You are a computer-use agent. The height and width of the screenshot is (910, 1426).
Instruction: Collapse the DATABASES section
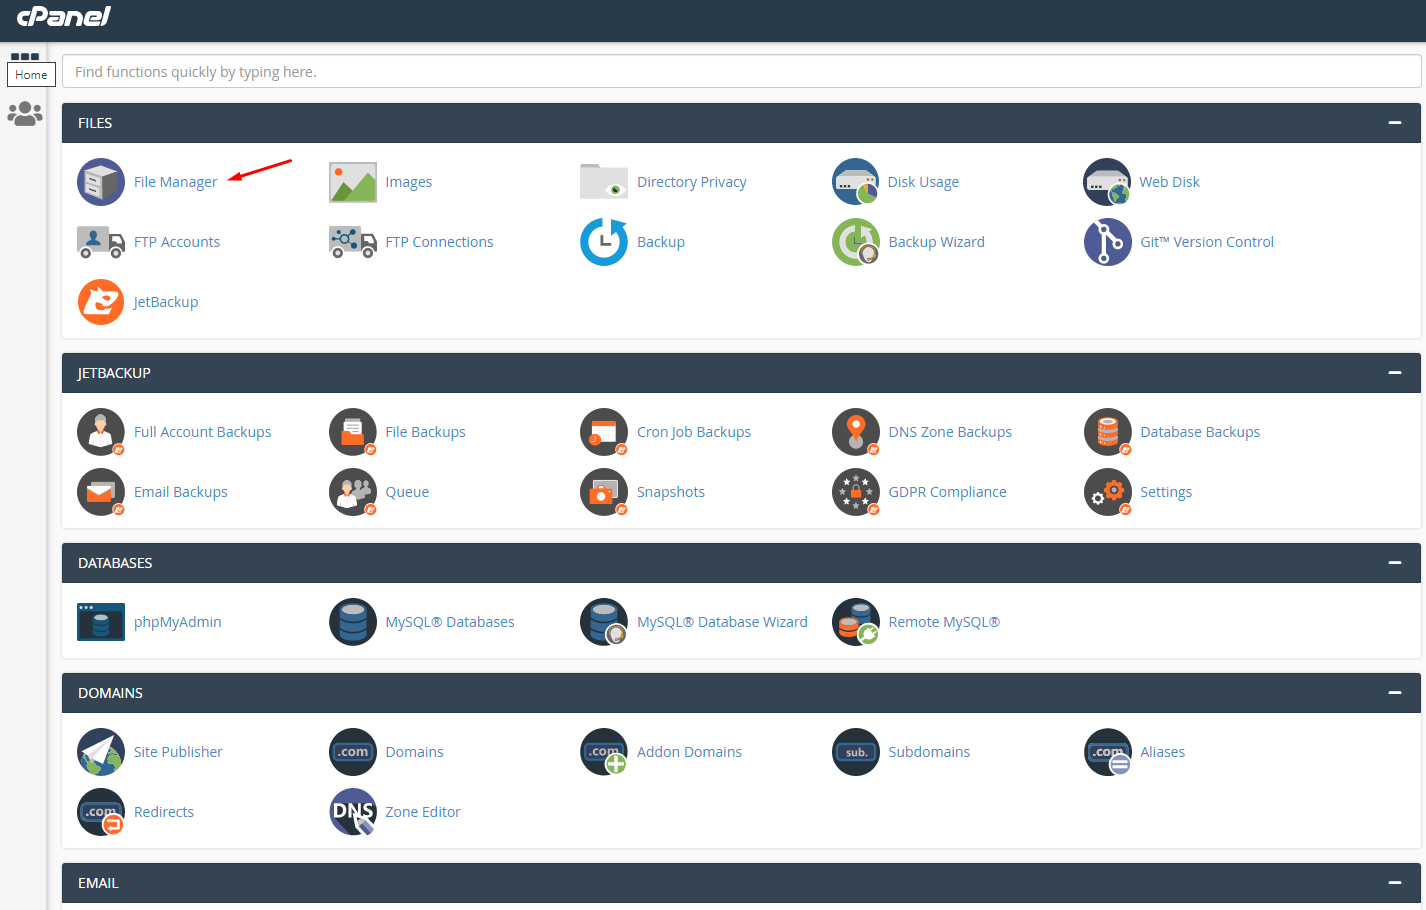(x=1394, y=563)
